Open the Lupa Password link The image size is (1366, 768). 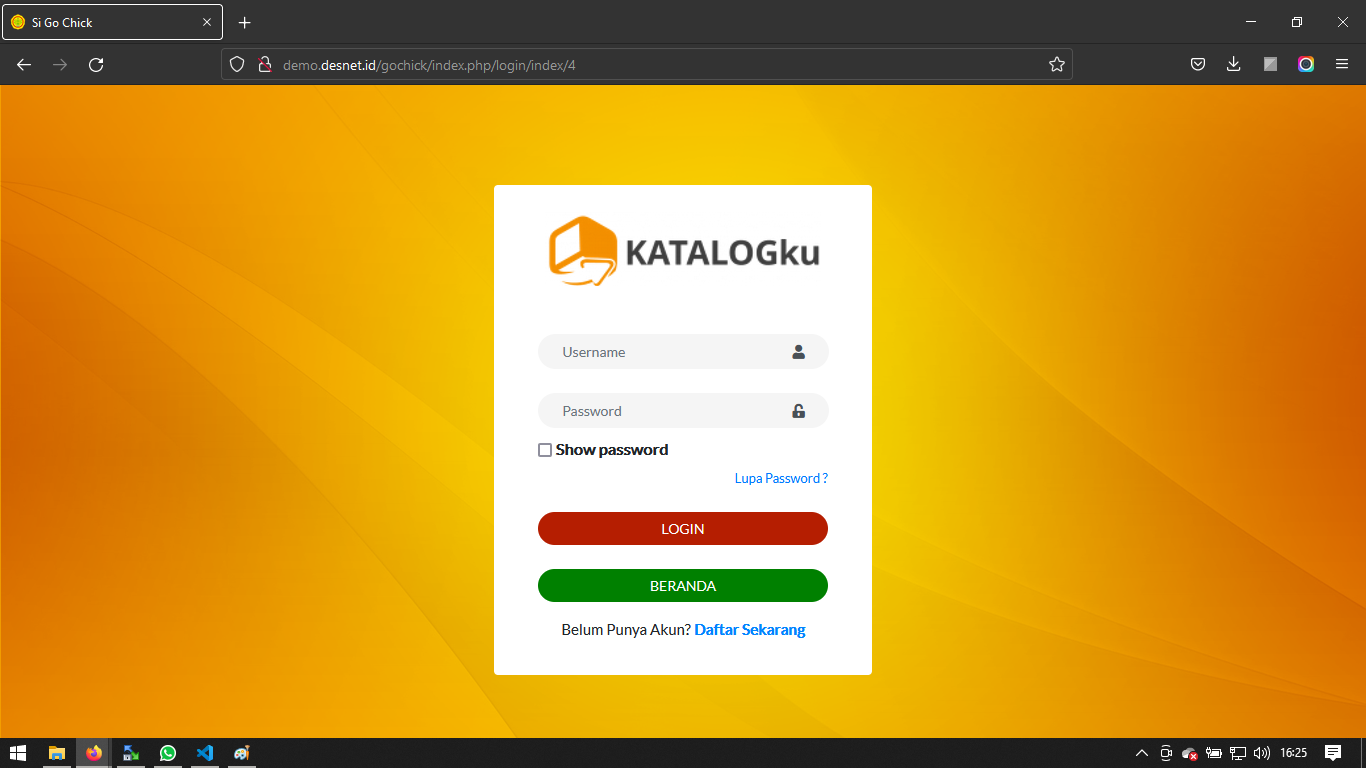[x=780, y=479]
